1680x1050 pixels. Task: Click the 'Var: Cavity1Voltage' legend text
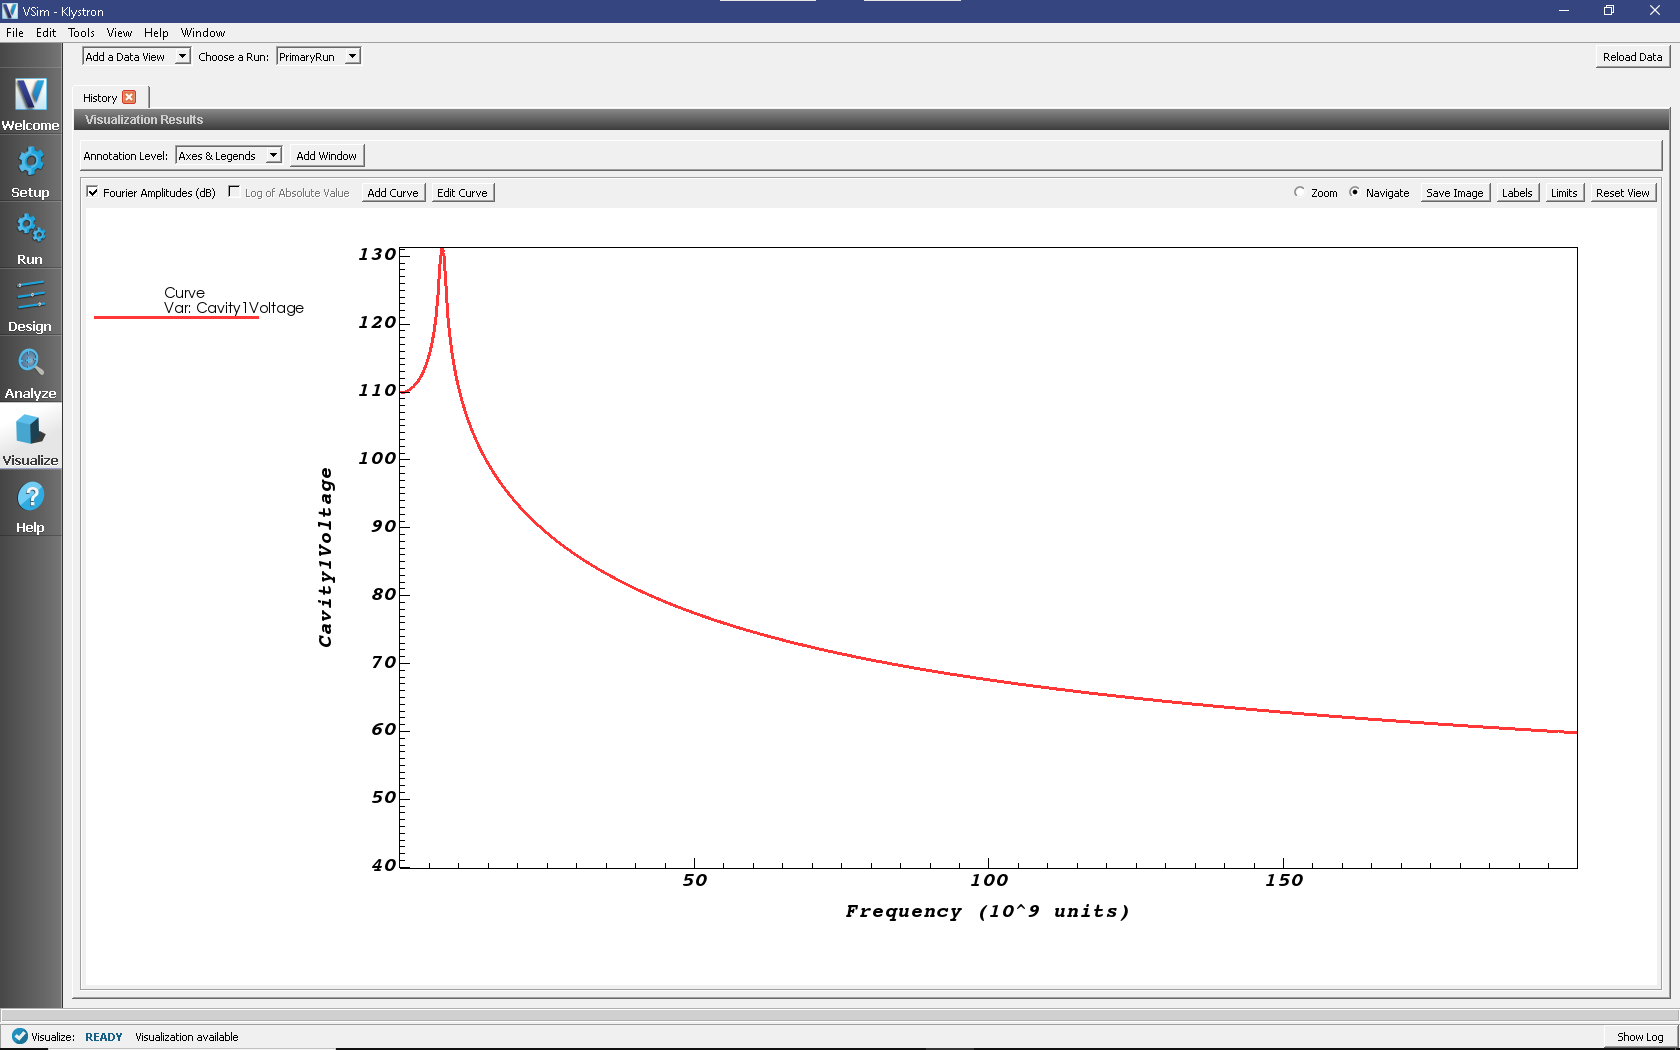point(234,308)
